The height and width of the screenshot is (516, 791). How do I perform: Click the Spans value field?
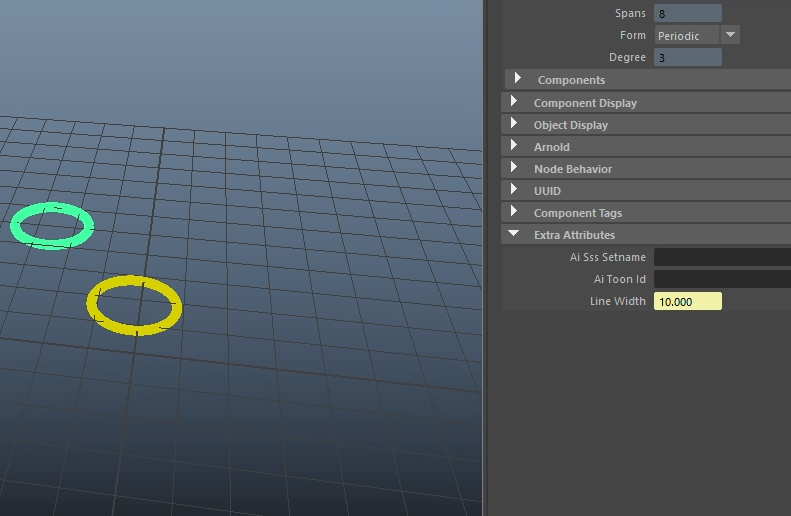[688, 13]
